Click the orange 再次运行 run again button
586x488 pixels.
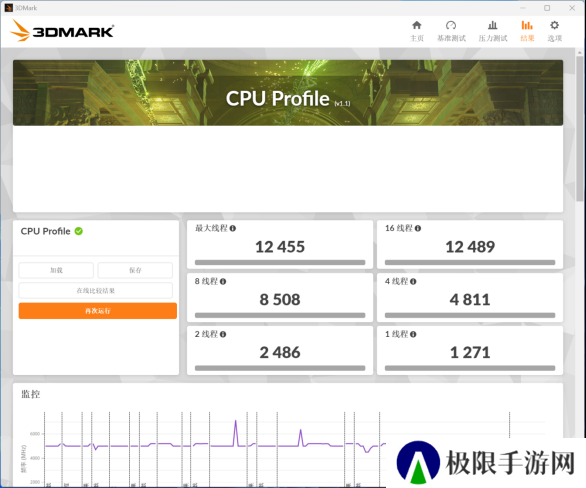click(98, 311)
